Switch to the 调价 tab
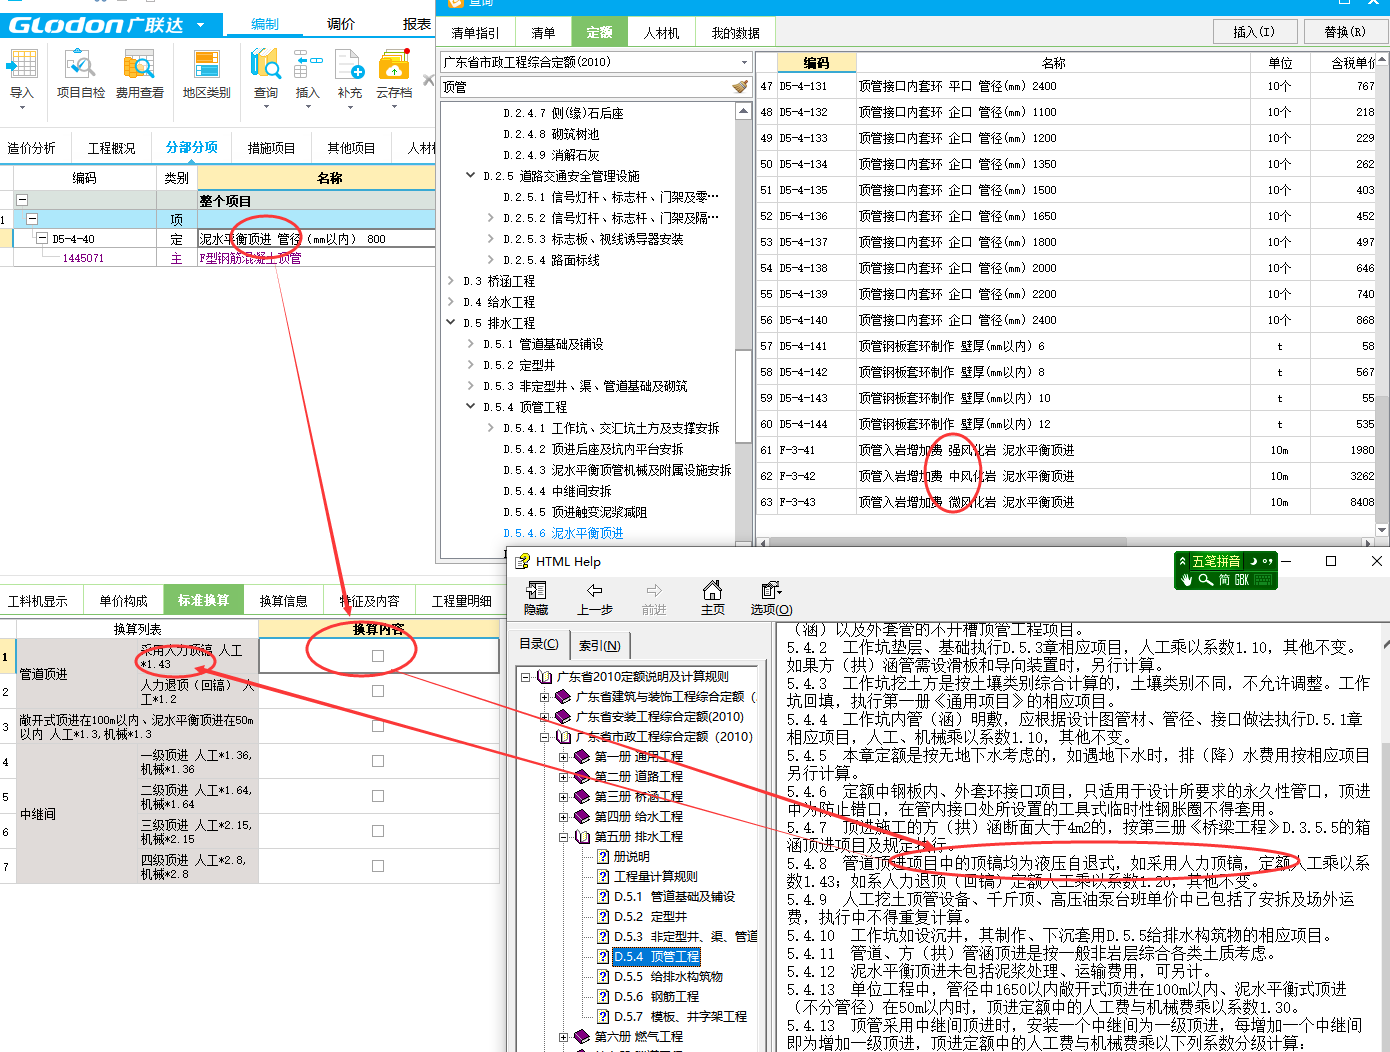This screenshot has height=1052, width=1390. pos(341,24)
